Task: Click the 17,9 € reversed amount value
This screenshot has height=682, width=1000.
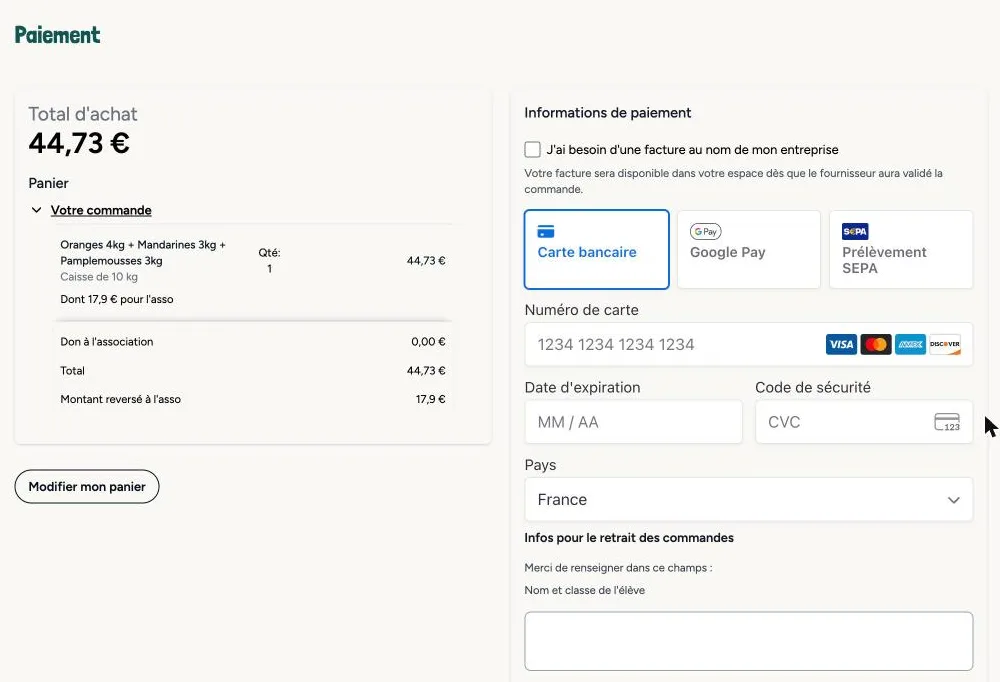Action: pos(430,399)
